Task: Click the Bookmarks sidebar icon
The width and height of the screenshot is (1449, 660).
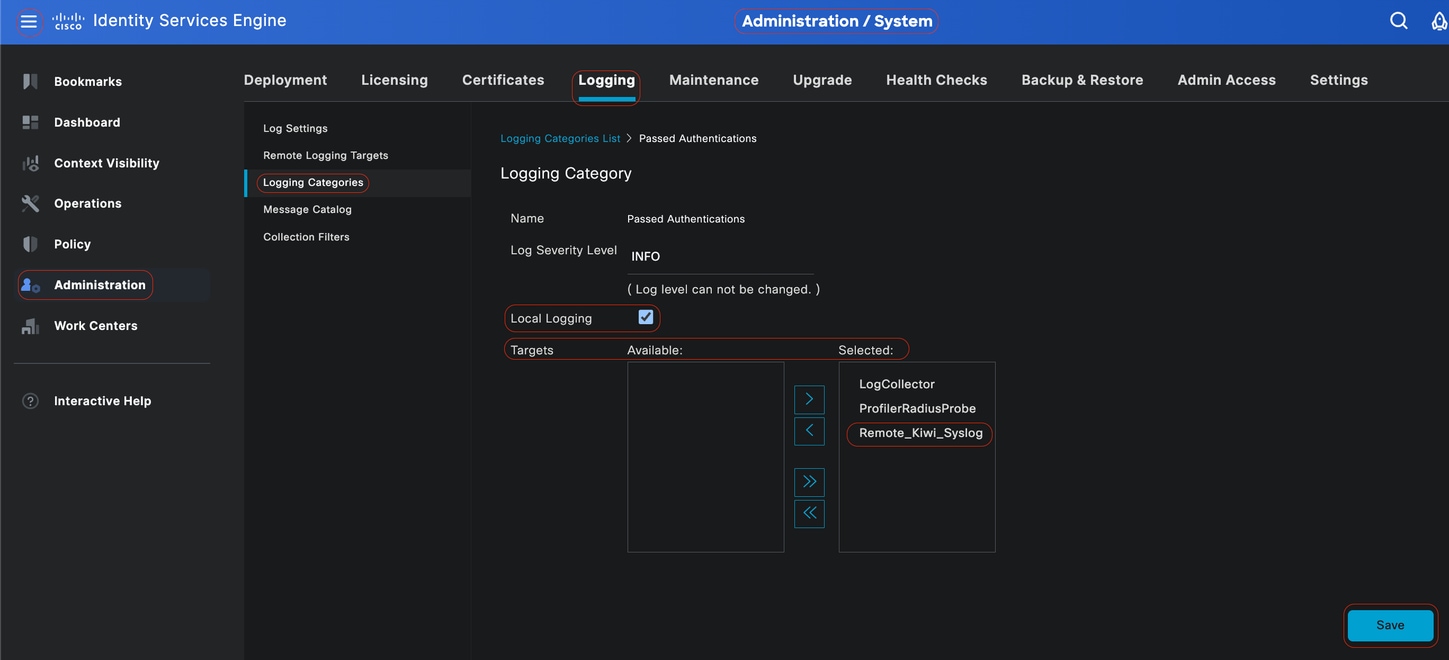Action: pyautogui.click(x=30, y=81)
